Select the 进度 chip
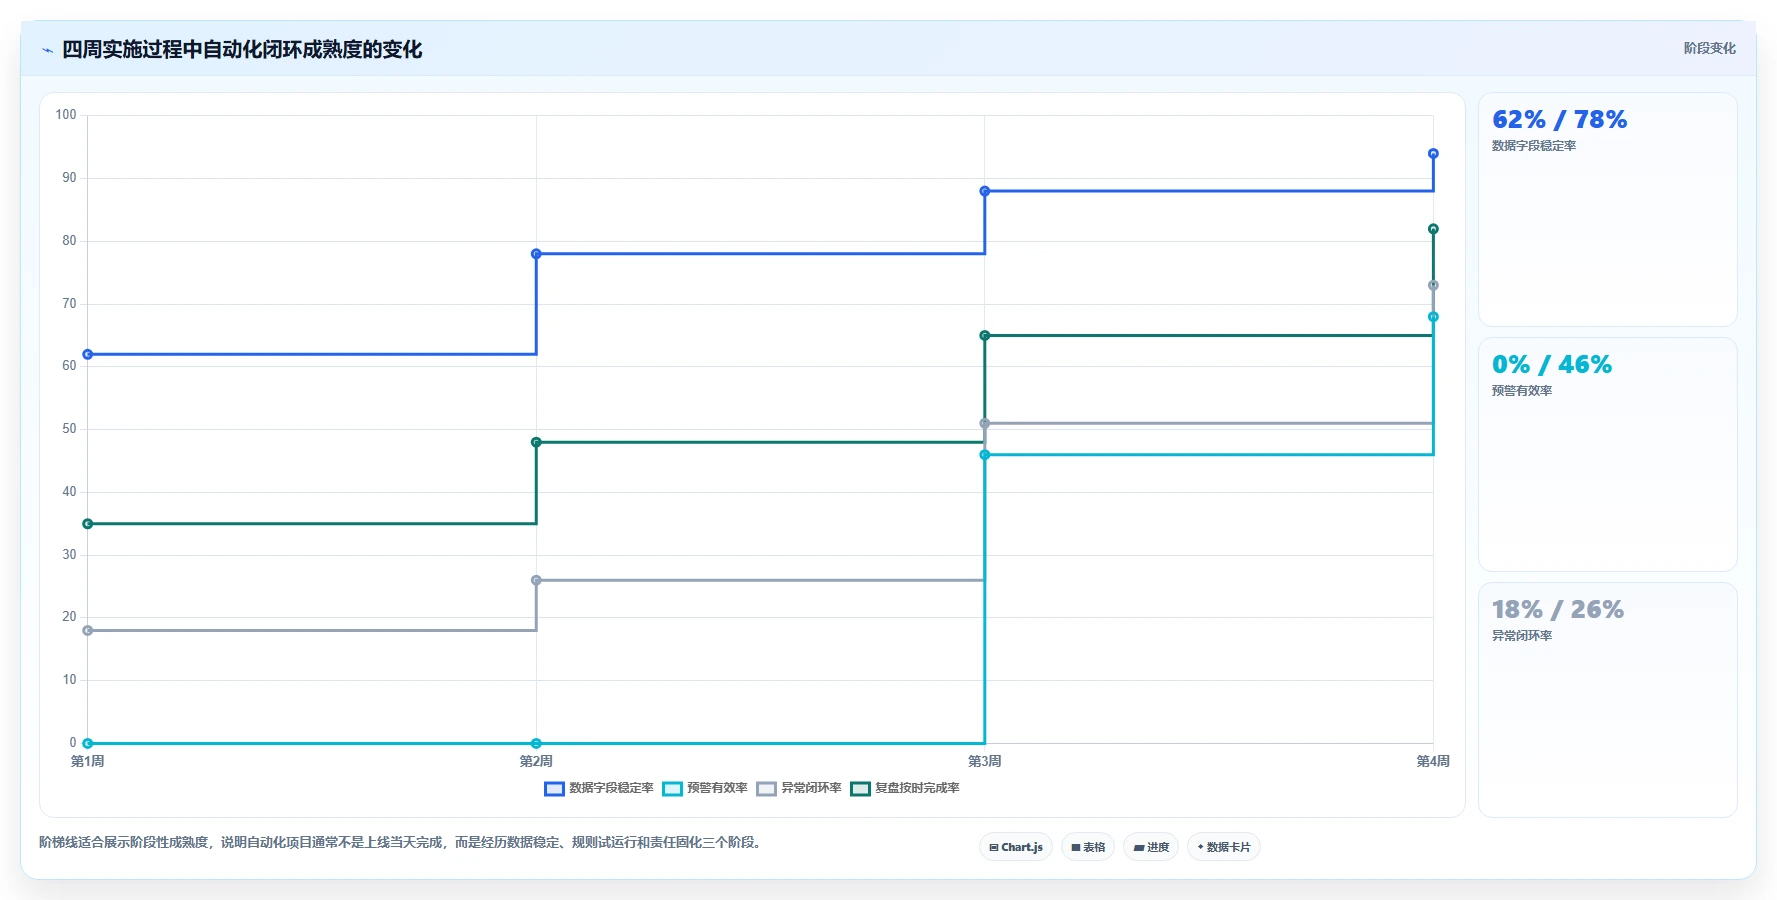 point(1151,847)
